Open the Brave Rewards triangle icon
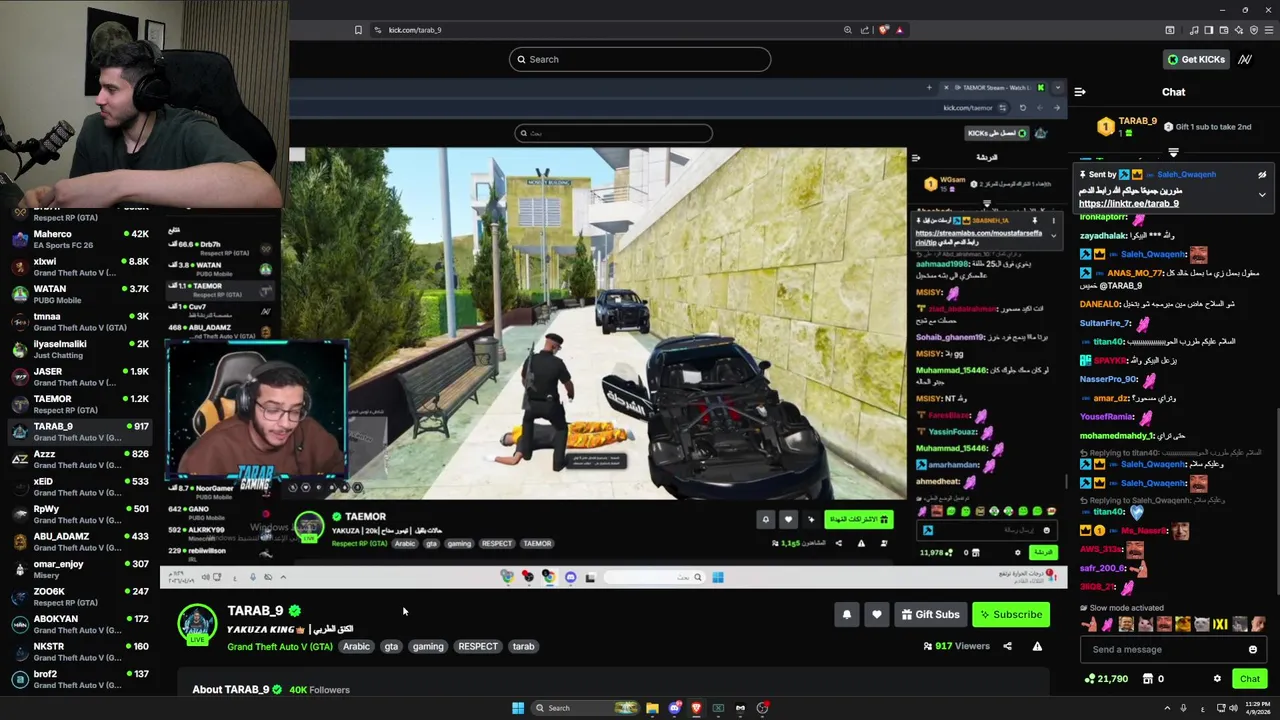Image resolution: width=1280 pixels, height=720 pixels. click(x=900, y=30)
